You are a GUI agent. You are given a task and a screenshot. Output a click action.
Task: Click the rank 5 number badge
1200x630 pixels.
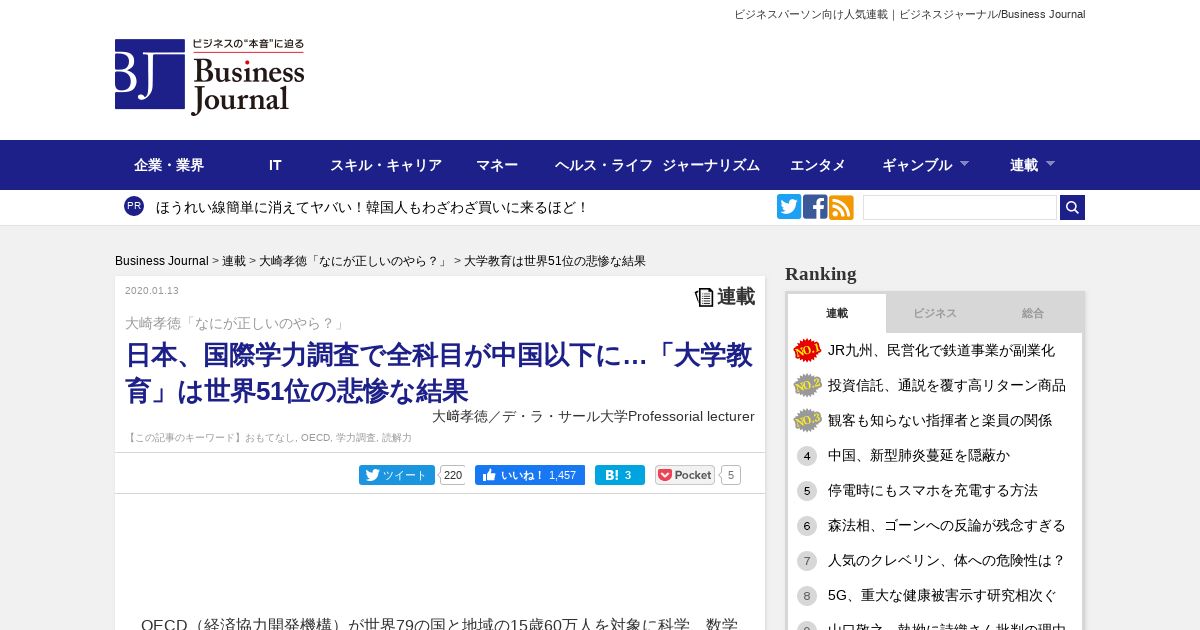pyautogui.click(x=807, y=491)
